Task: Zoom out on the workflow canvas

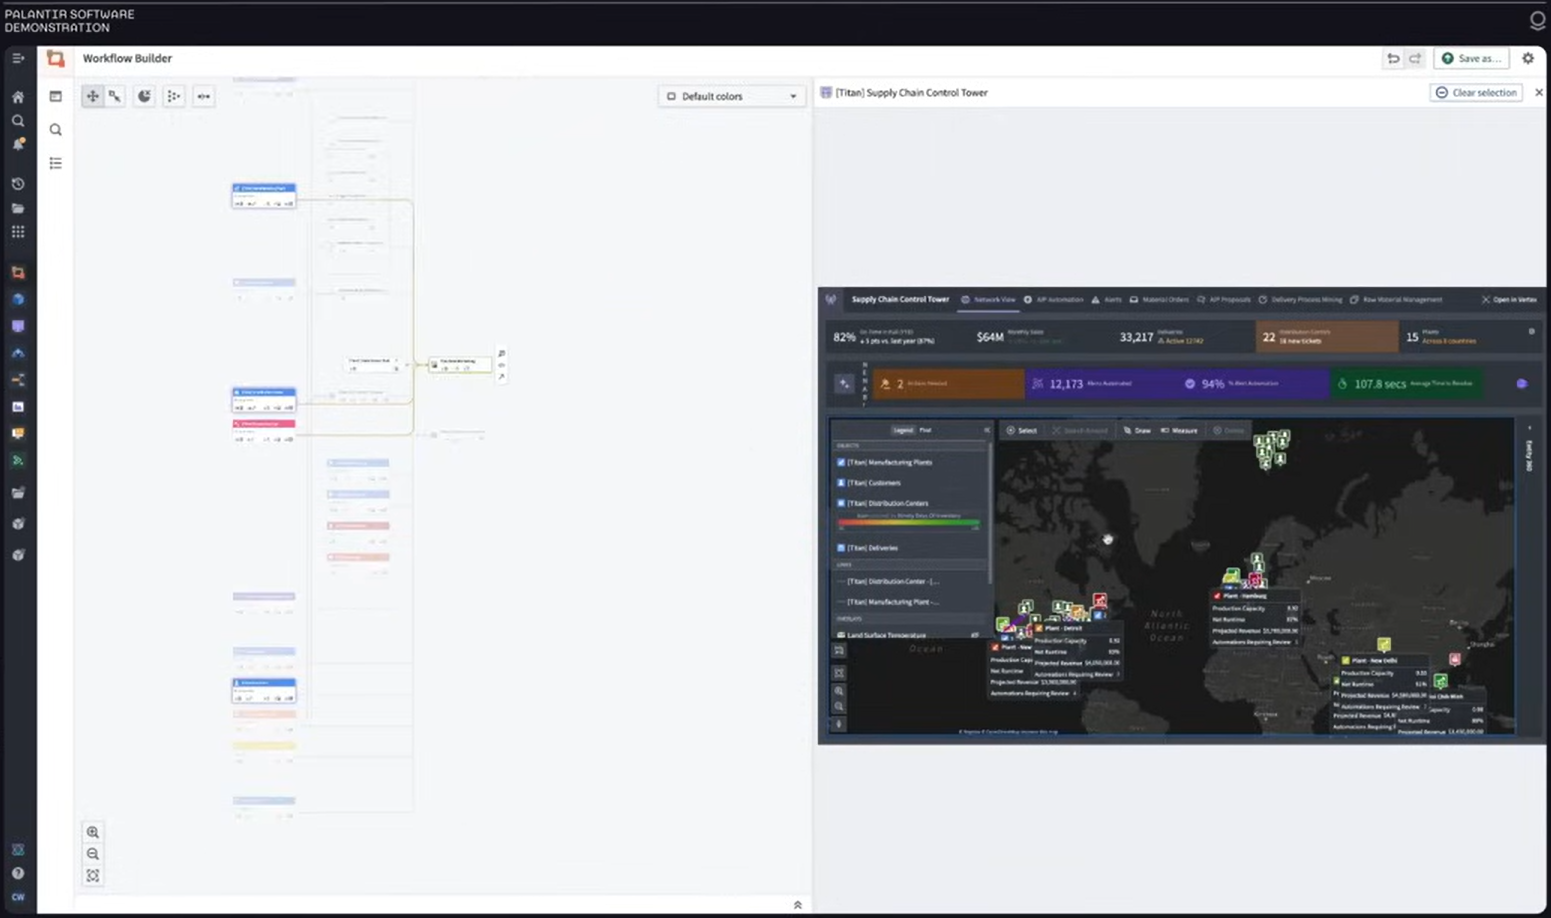Action: [93, 854]
